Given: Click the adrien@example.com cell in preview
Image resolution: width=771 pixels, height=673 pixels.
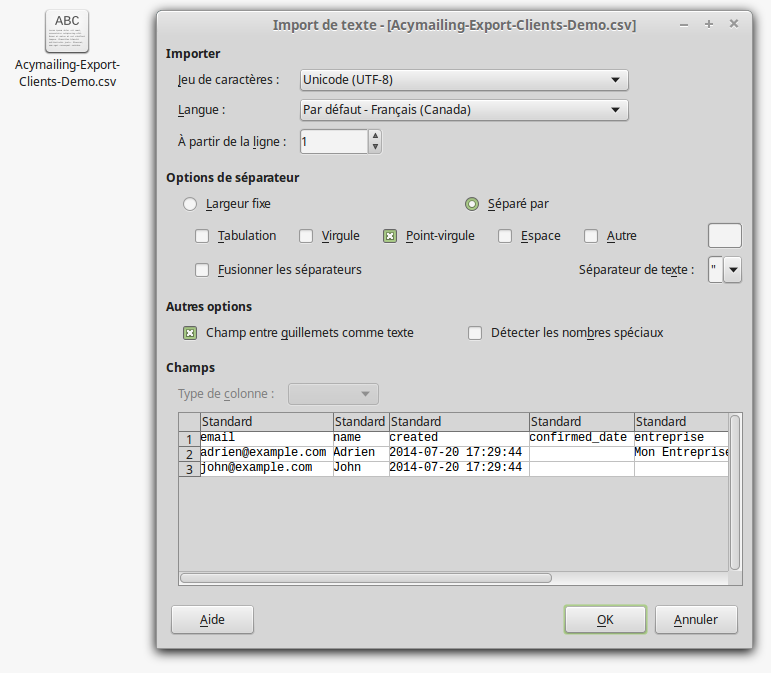Looking at the screenshot, I should coord(267,452).
